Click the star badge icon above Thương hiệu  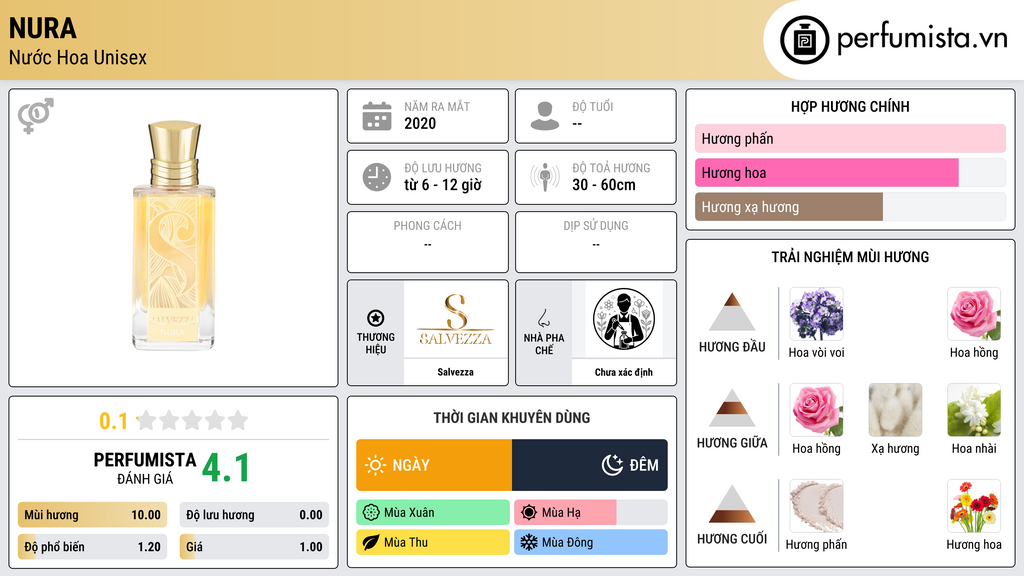coord(376,318)
